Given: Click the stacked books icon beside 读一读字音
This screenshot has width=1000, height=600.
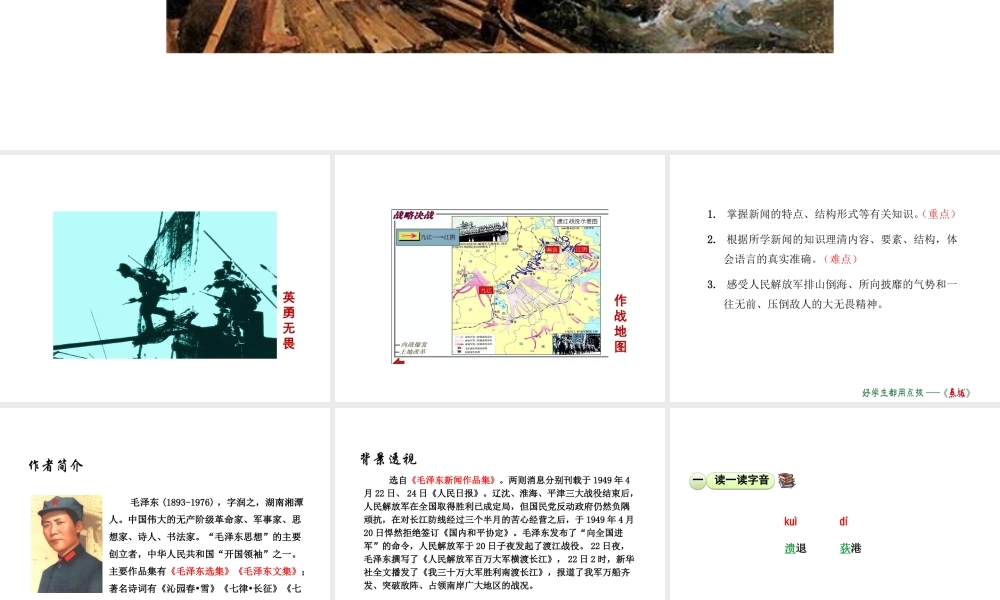Looking at the screenshot, I should [x=786, y=481].
